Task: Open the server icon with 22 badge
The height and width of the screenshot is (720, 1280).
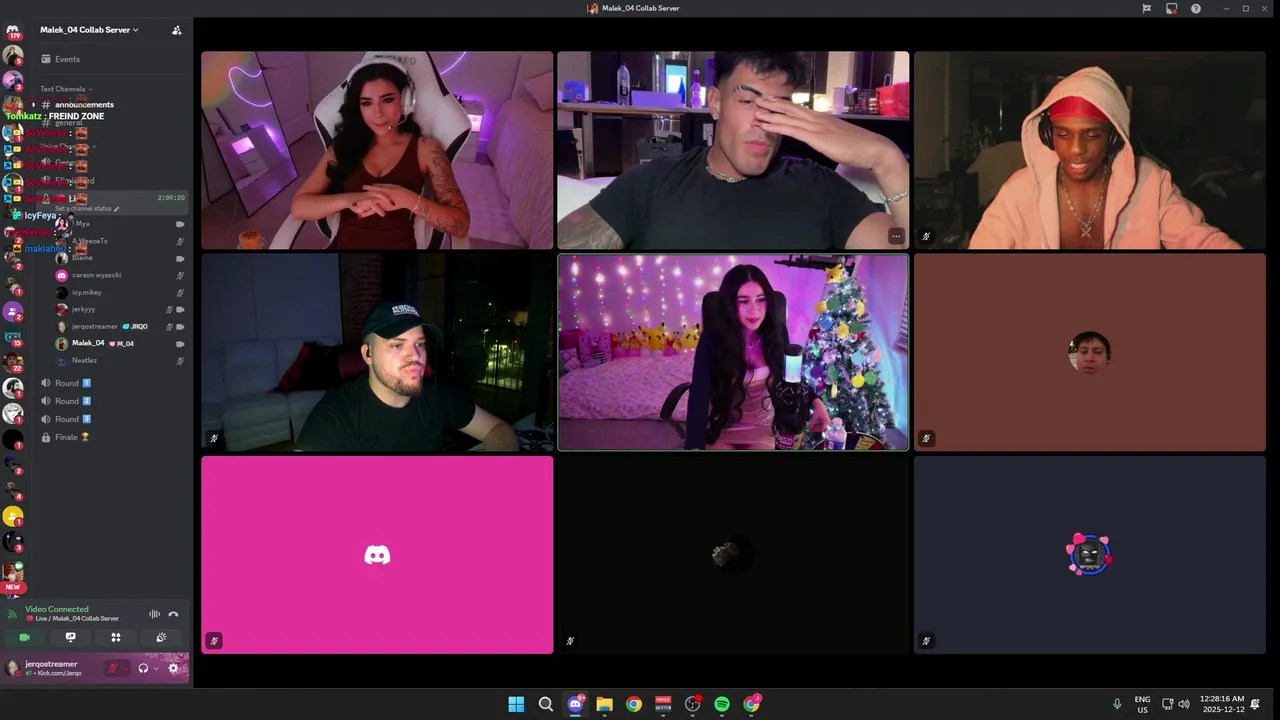Action: tap(13, 362)
